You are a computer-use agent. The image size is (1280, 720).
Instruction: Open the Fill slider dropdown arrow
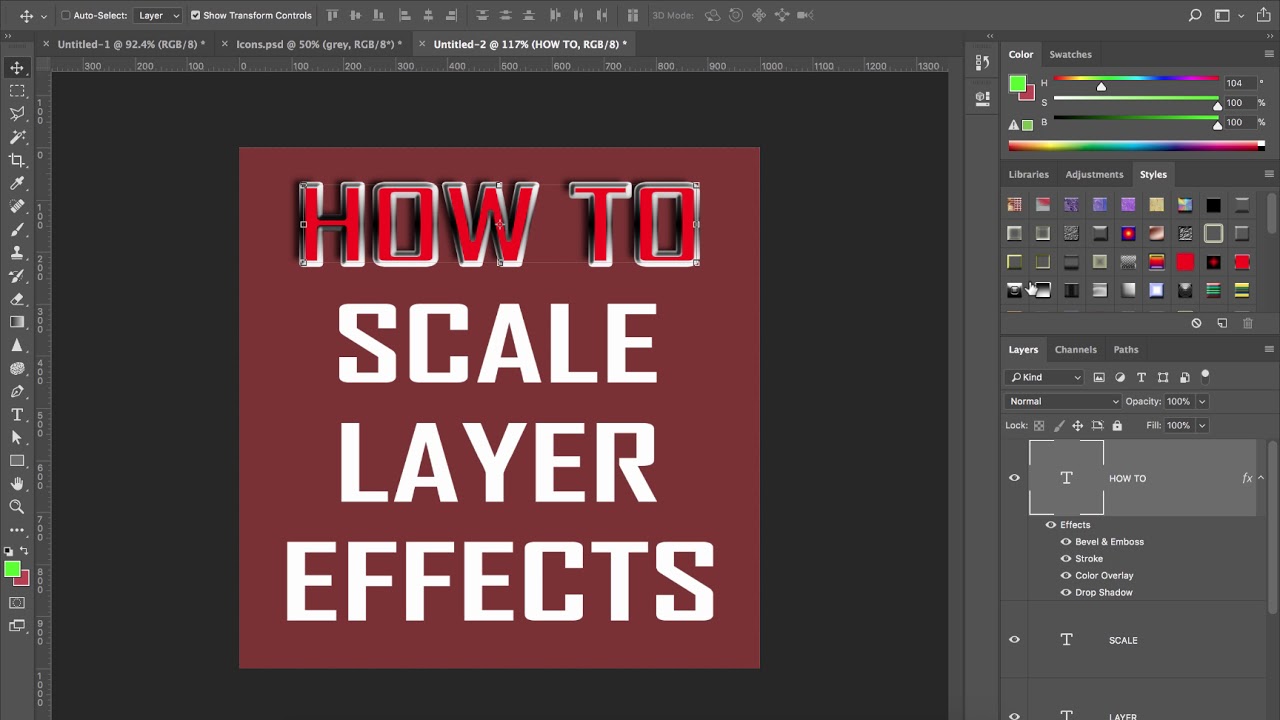pyautogui.click(x=1202, y=425)
